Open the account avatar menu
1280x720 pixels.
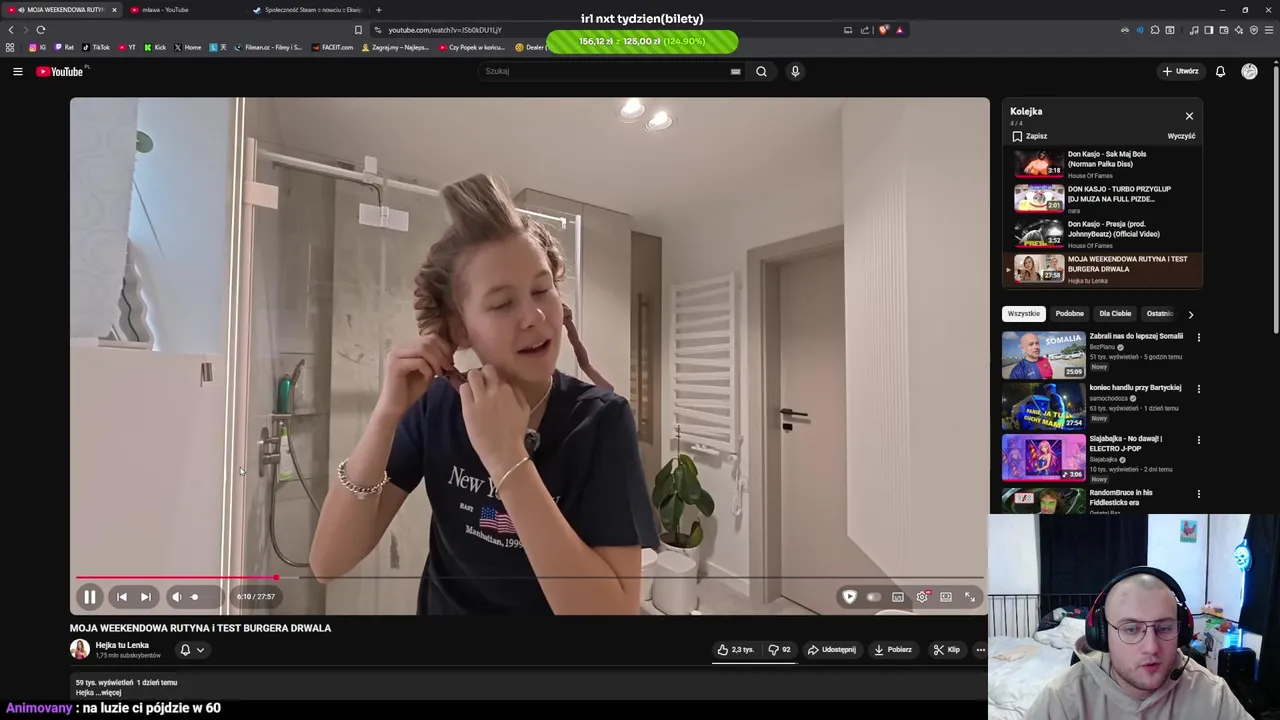[x=1249, y=71]
